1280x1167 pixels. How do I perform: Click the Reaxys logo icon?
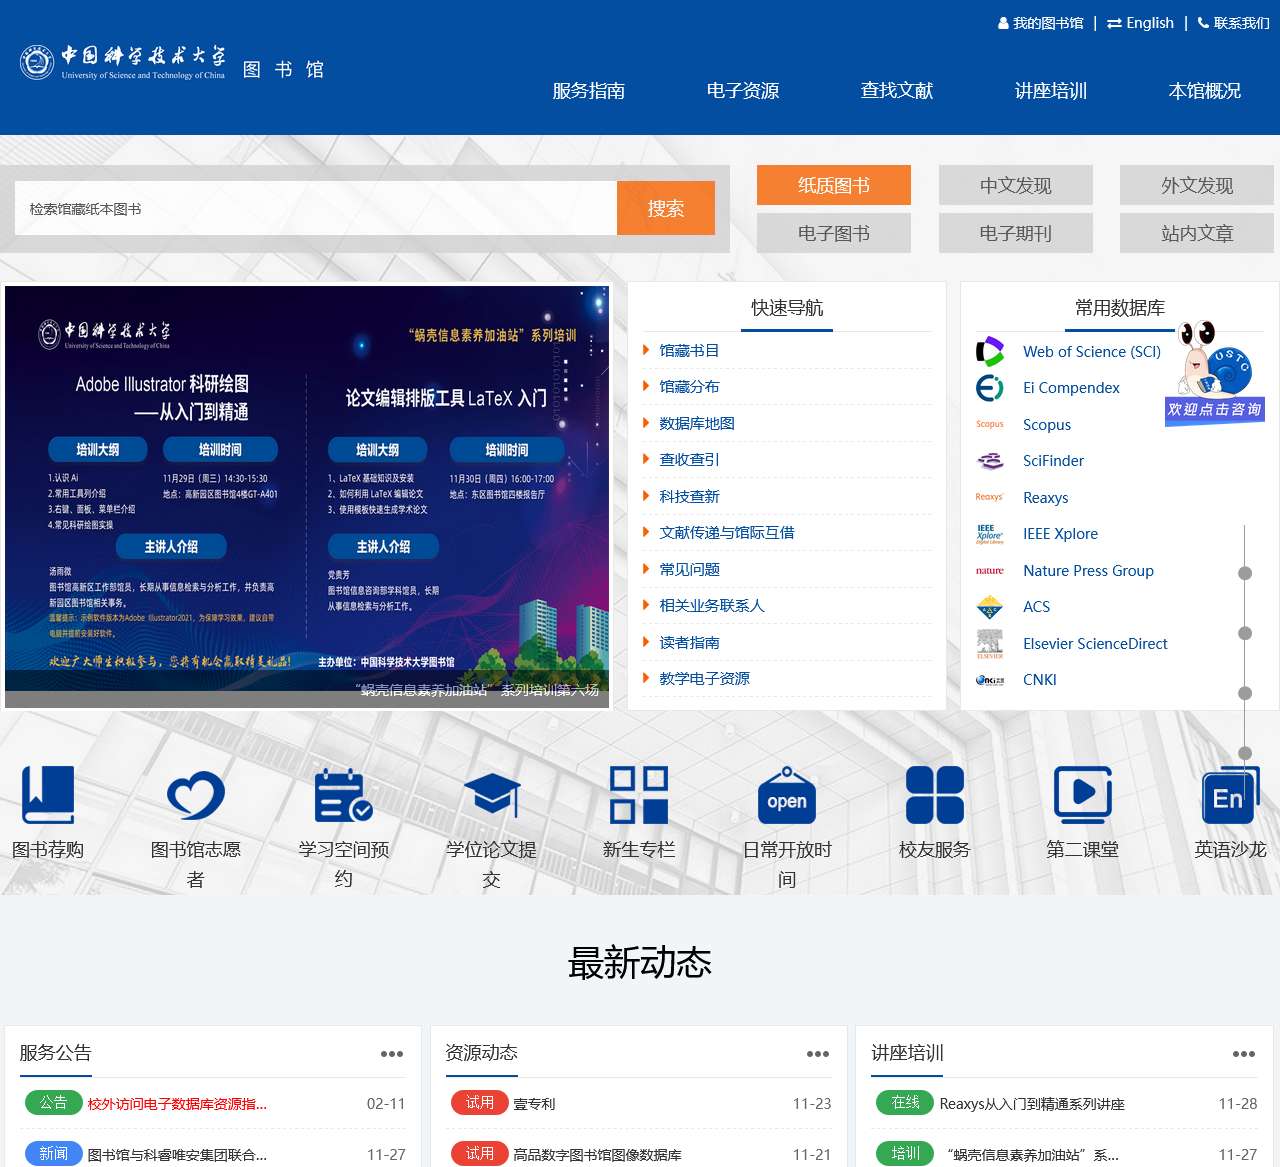(x=990, y=497)
